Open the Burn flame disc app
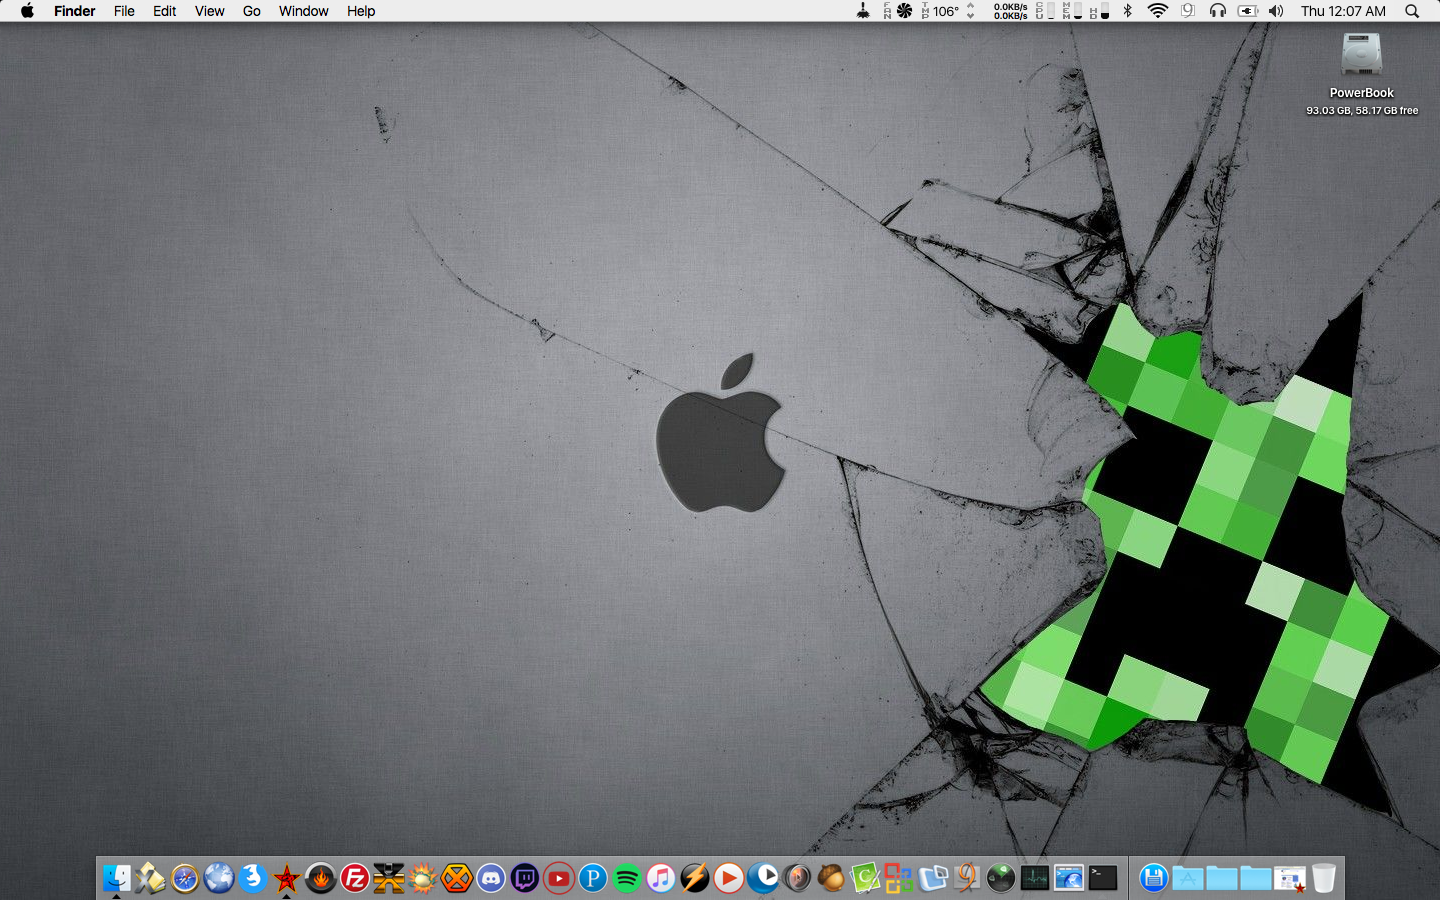The width and height of the screenshot is (1440, 900). coord(321,878)
